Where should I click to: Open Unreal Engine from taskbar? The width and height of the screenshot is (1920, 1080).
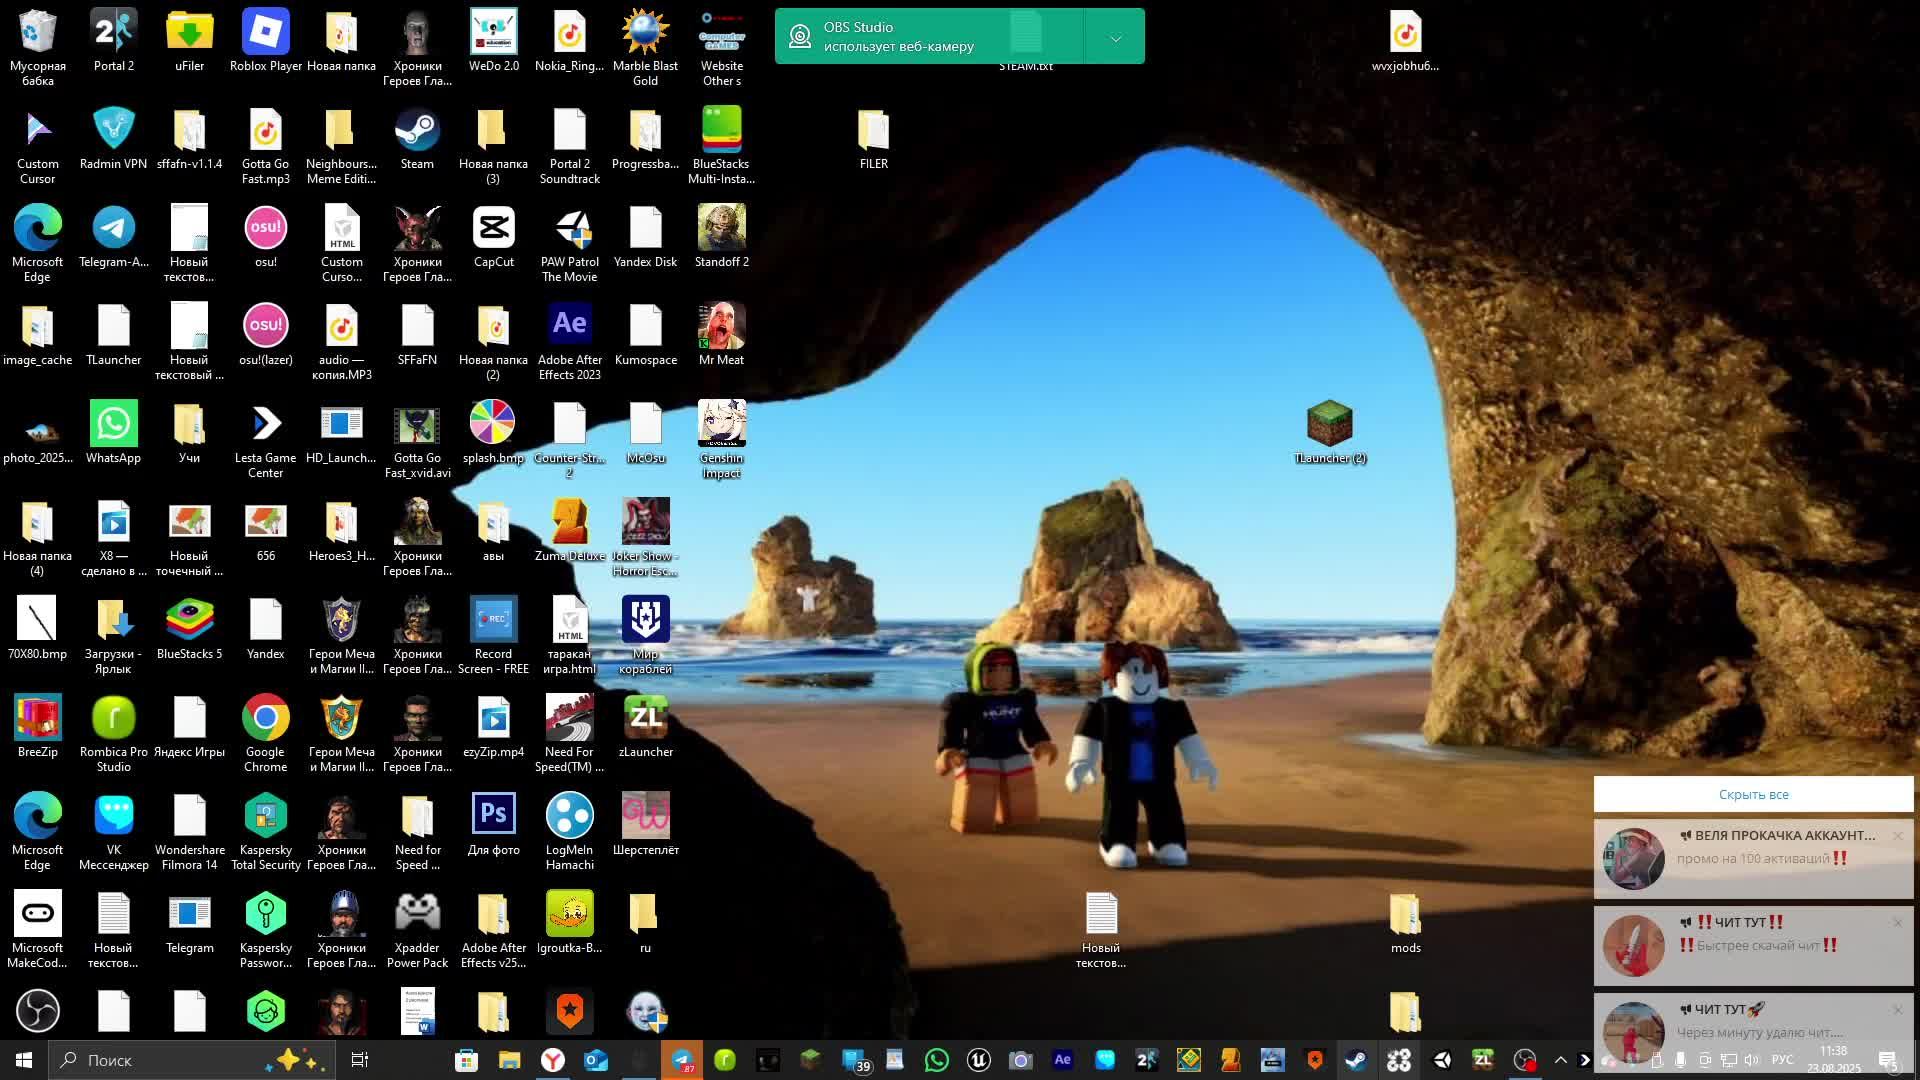(978, 1060)
